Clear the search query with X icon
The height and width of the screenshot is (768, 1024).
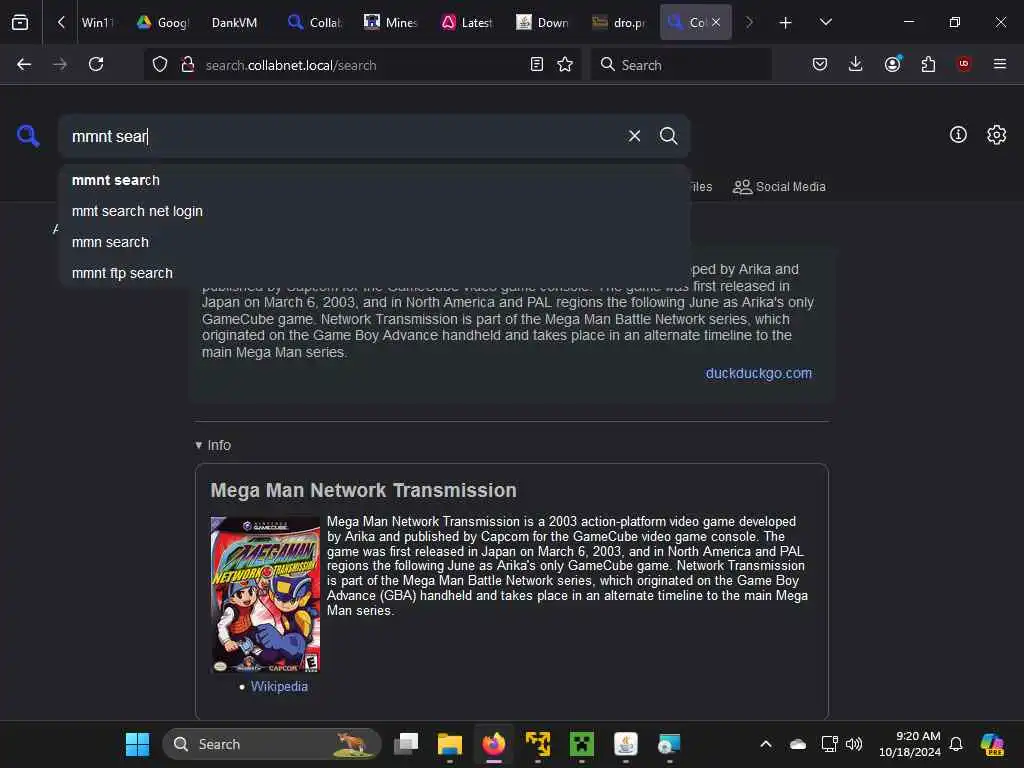[x=634, y=136]
